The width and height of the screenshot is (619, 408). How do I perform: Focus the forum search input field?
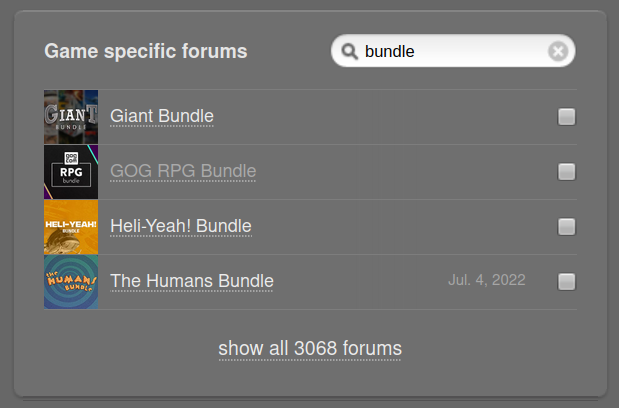(453, 51)
